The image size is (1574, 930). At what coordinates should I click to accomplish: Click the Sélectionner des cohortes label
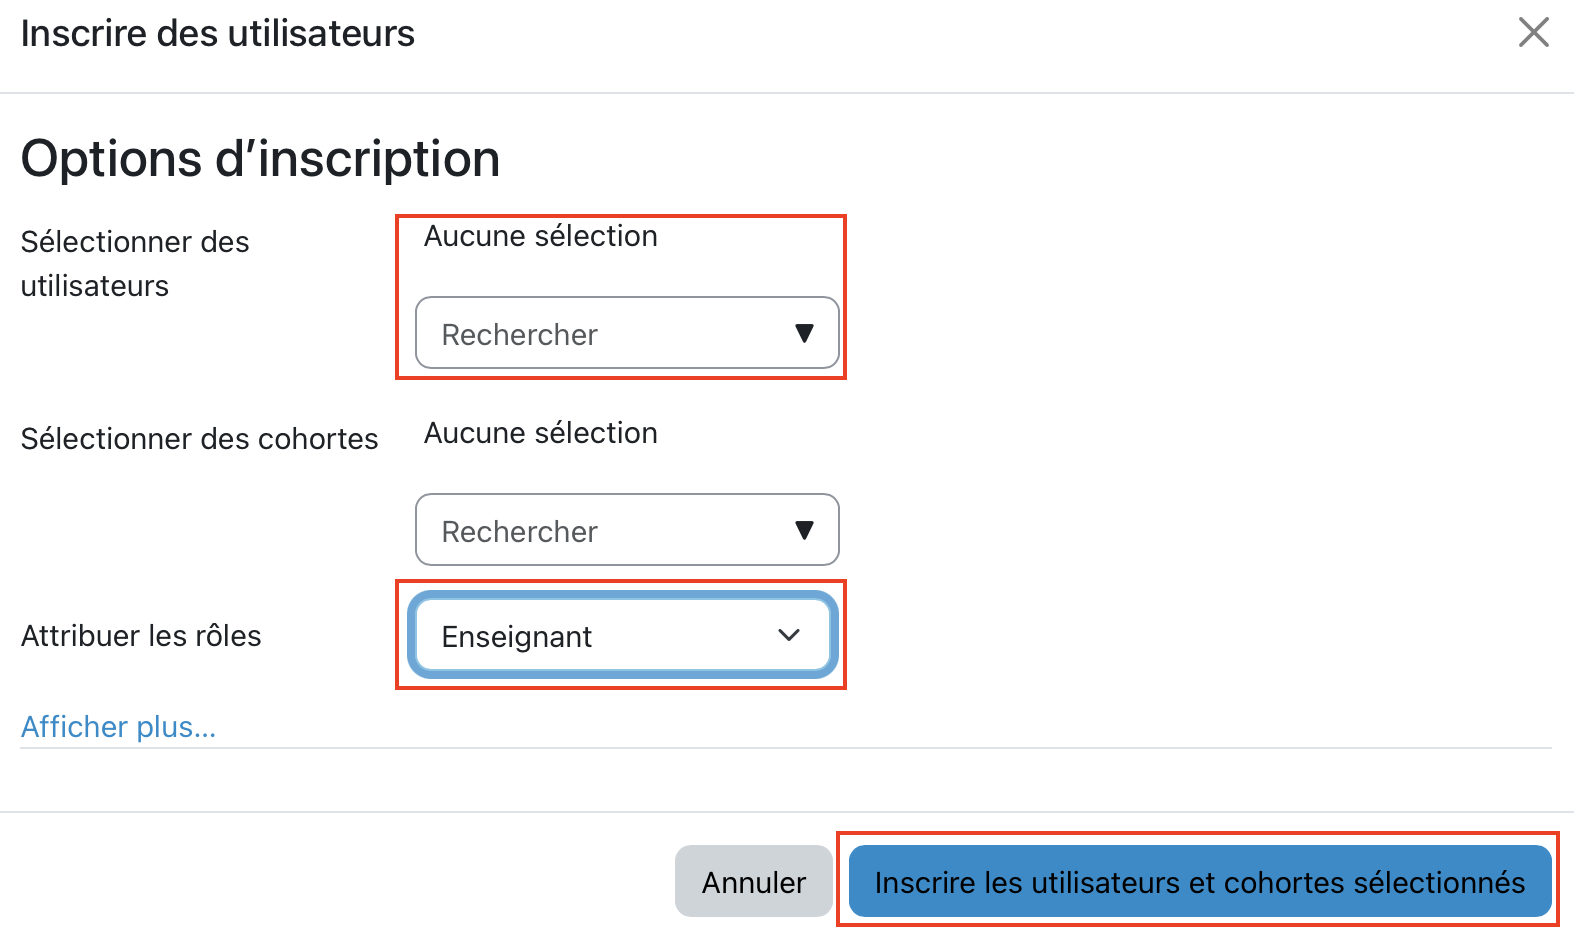coord(199,439)
